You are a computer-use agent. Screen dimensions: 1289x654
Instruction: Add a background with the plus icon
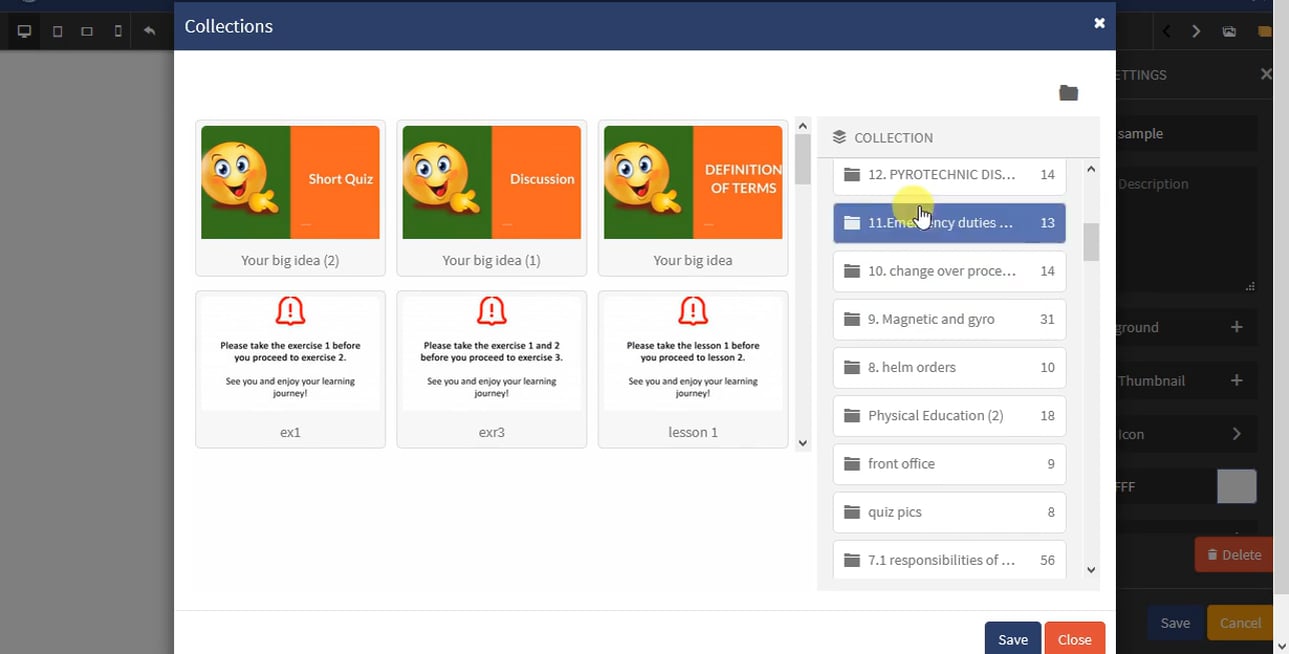[1237, 327]
